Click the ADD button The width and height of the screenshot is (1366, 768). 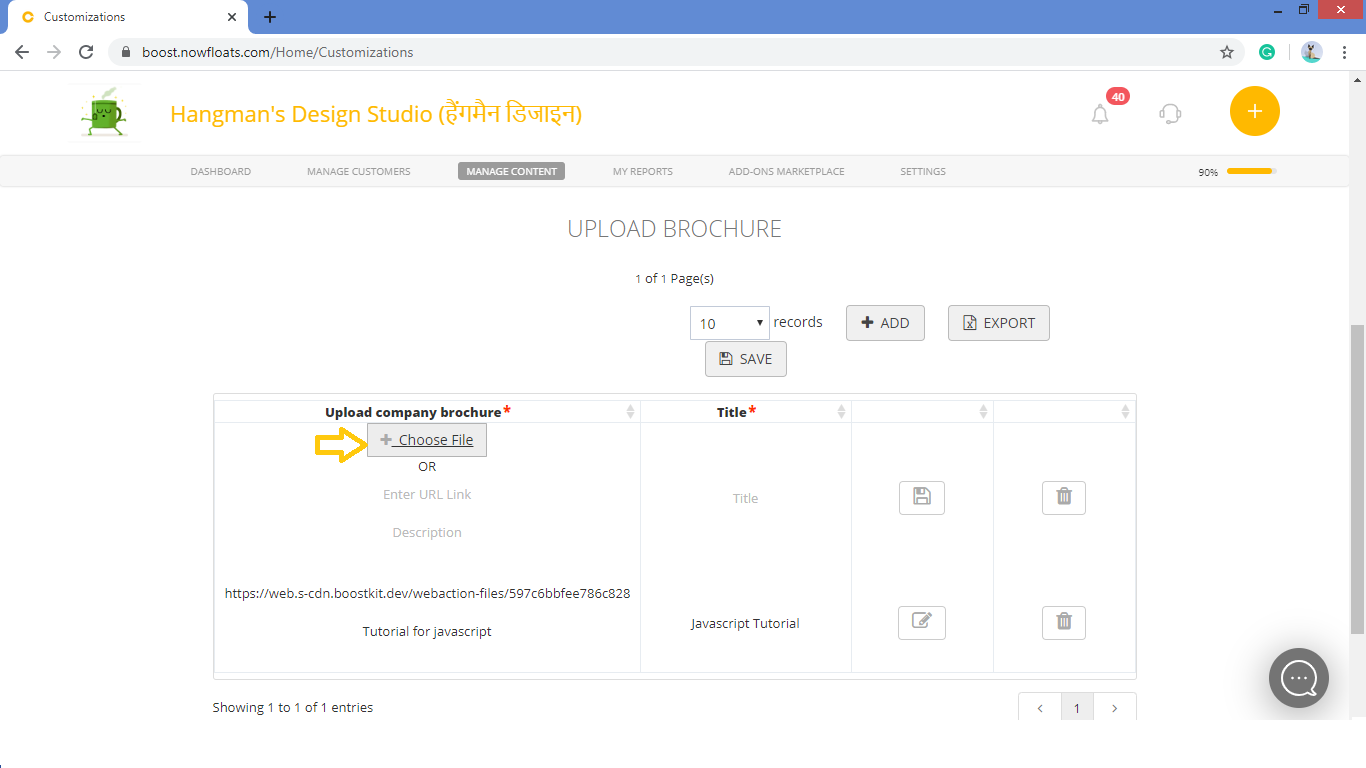885,323
